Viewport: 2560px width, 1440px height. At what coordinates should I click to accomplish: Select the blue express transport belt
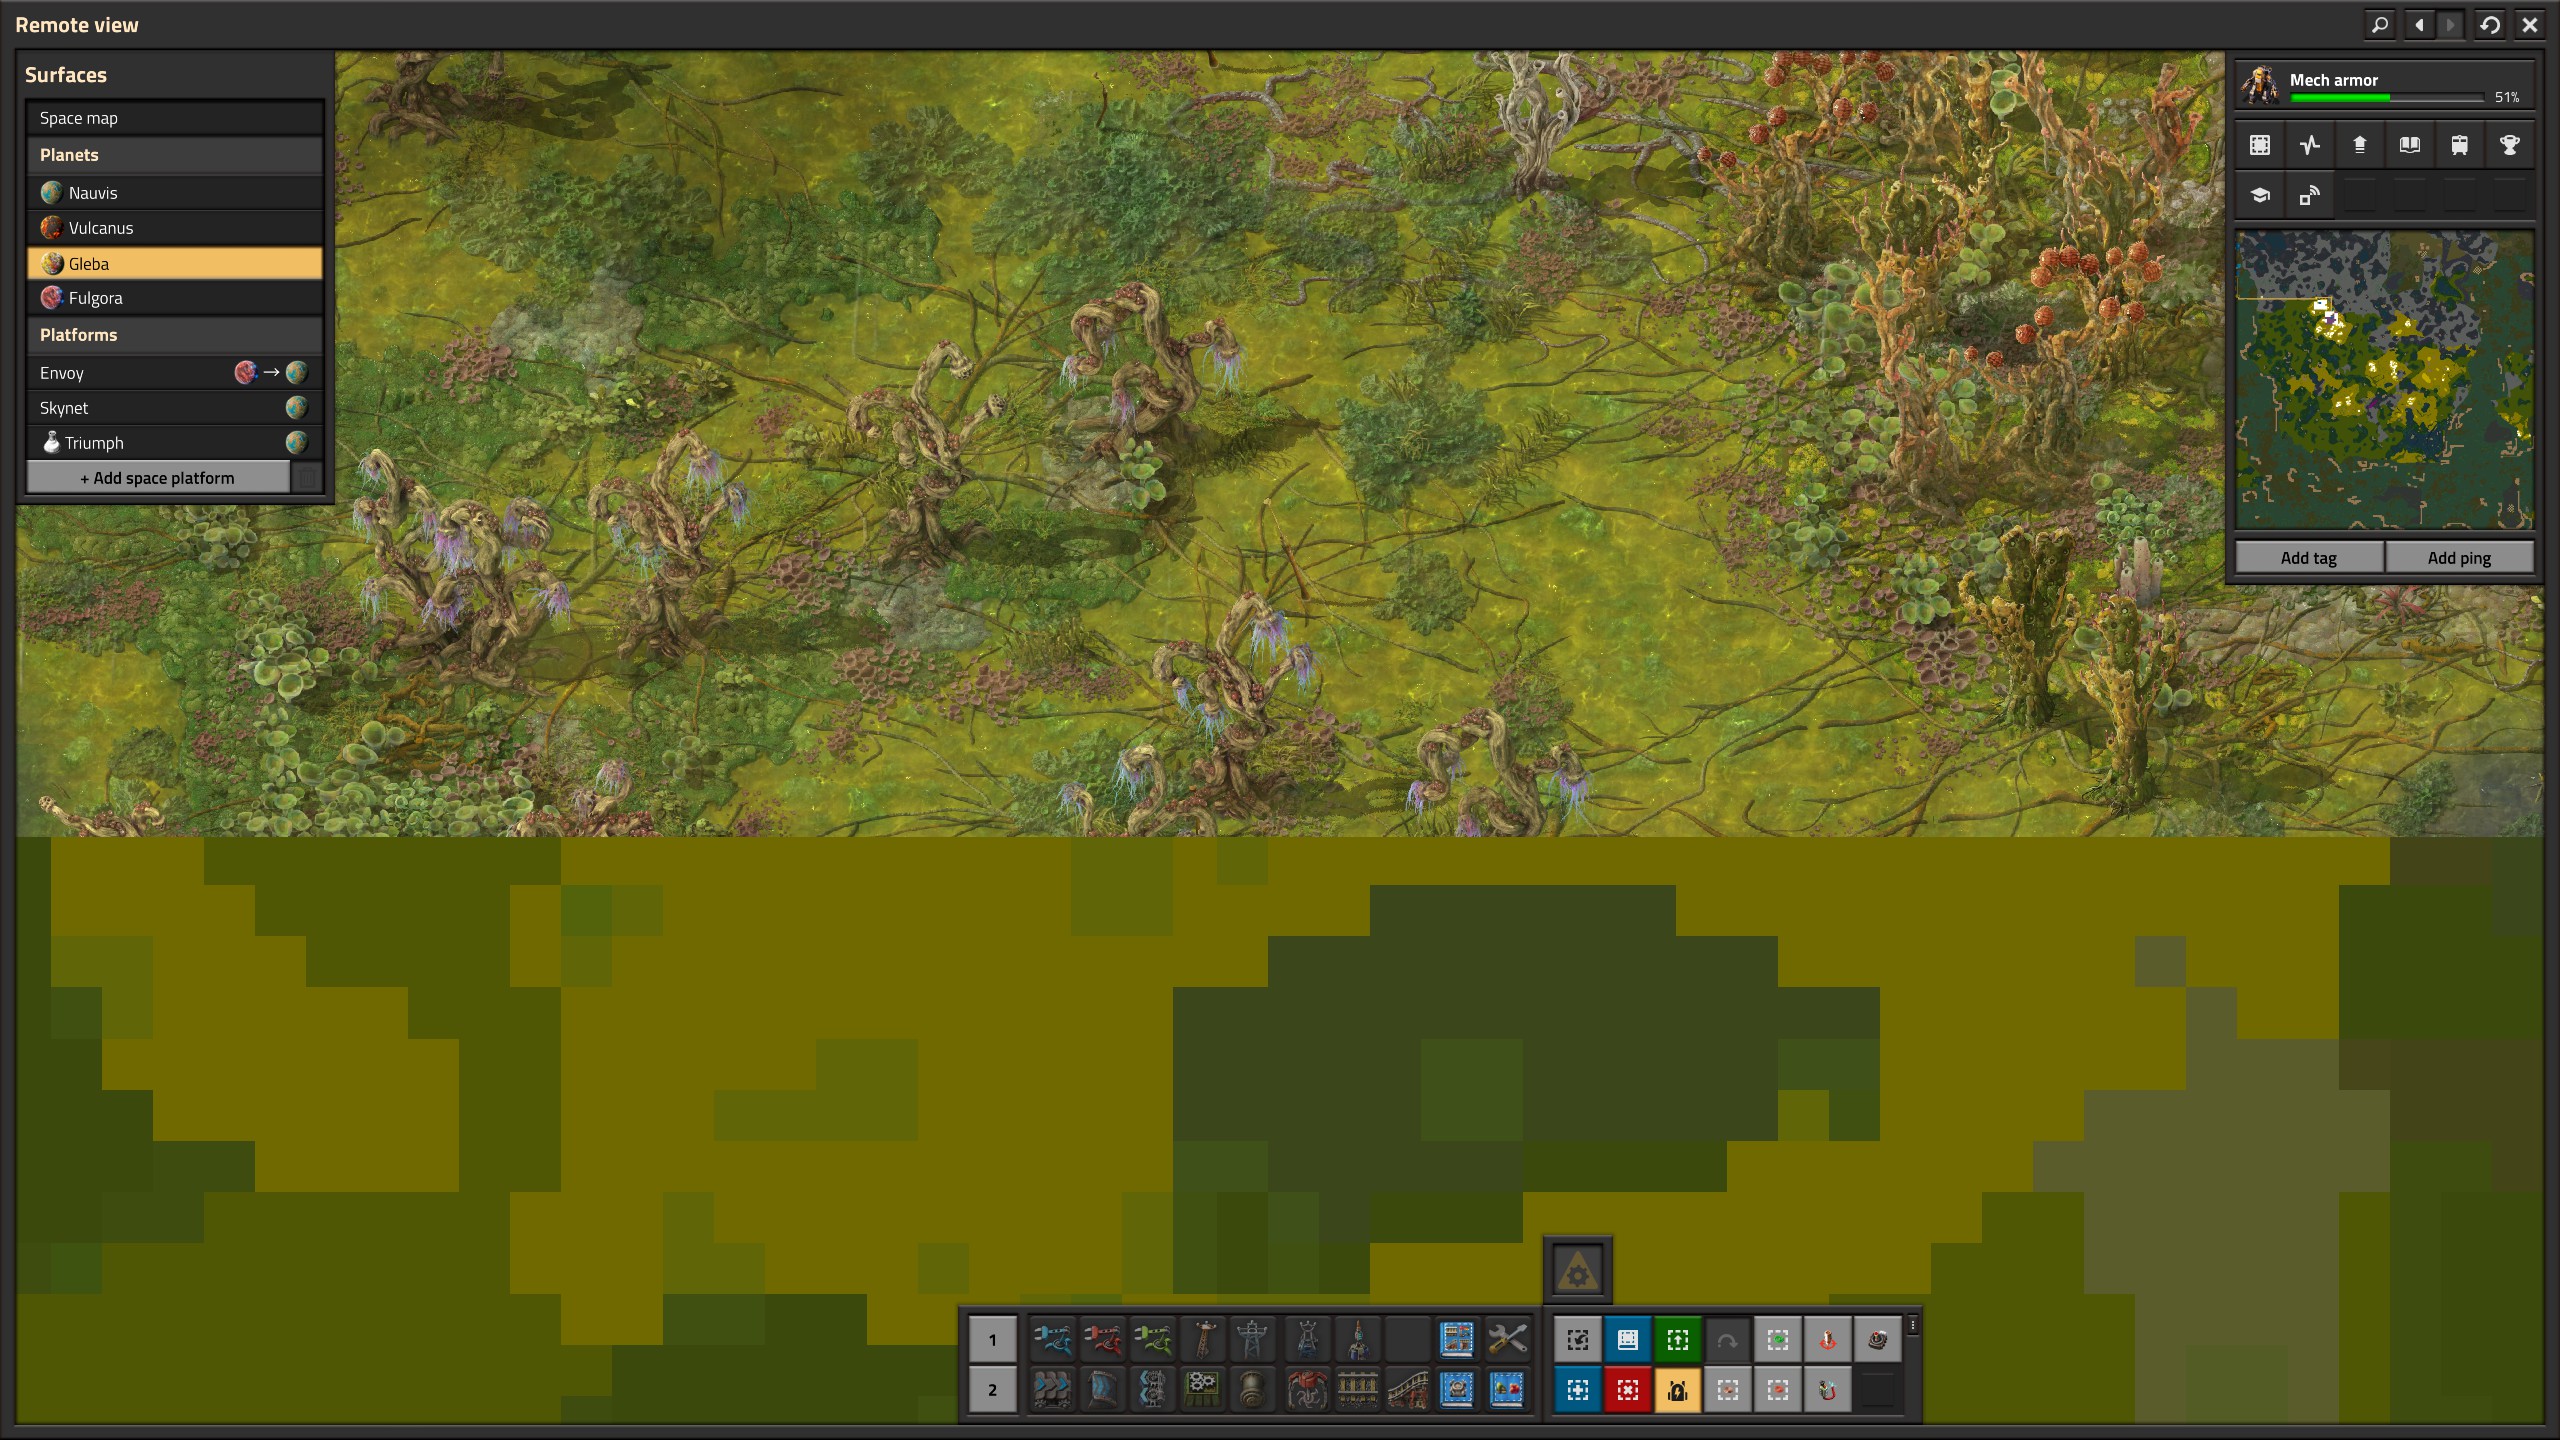tap(1052, 1389)
